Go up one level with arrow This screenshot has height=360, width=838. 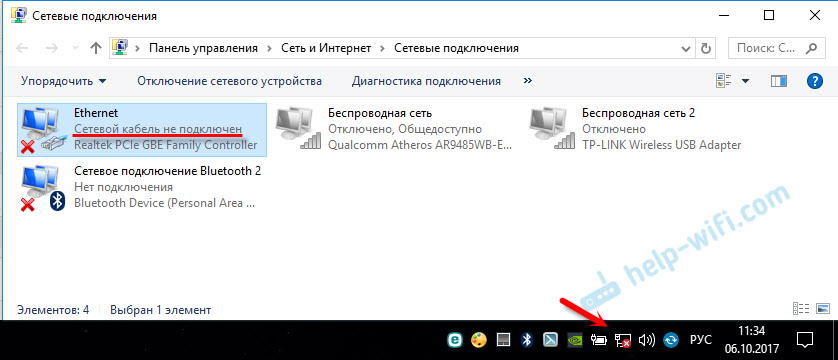coord(96,48)
